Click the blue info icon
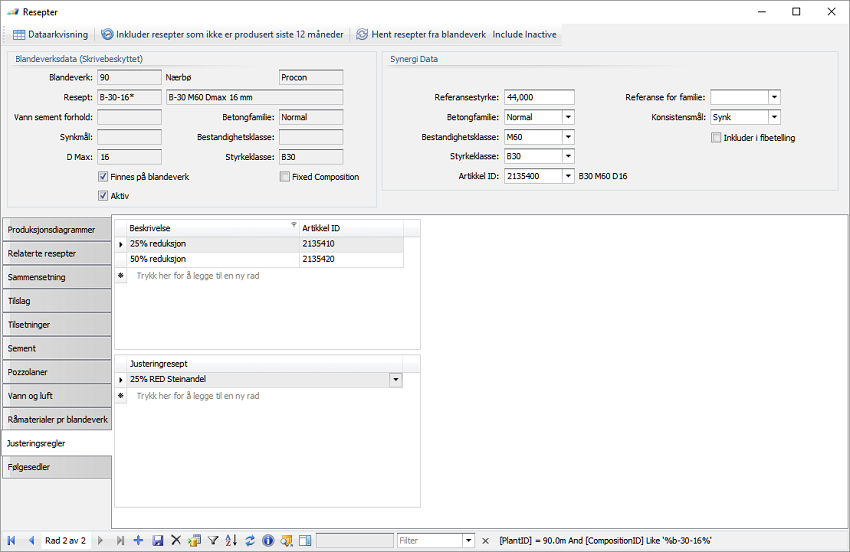This screenshot has width=850, height=552. pyautogui.click(x=268, y=541)
